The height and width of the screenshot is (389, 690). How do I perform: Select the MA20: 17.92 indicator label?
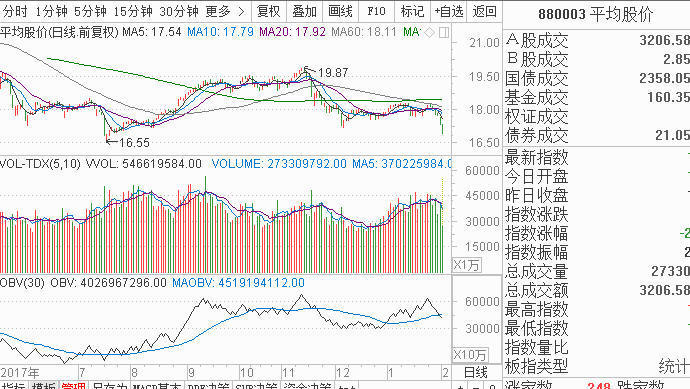(293, 32)
